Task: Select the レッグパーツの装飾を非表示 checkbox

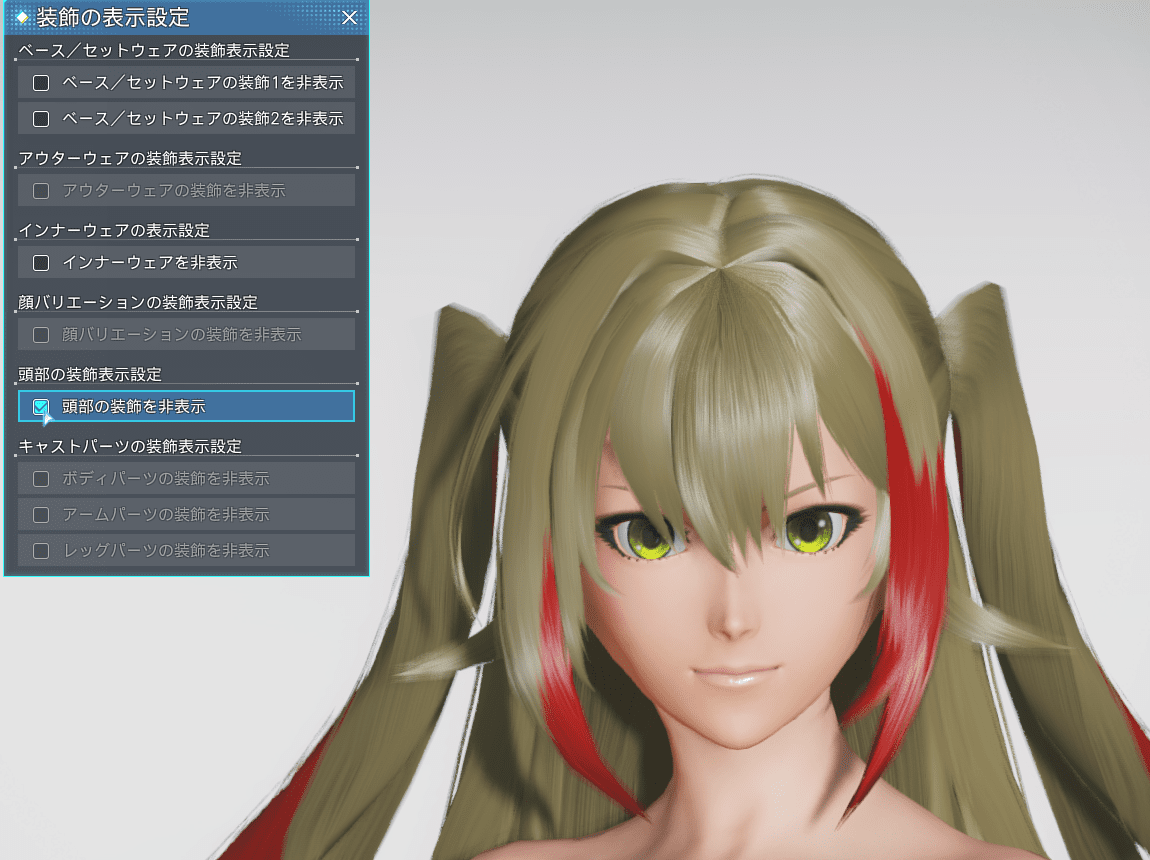Action: 41,551
